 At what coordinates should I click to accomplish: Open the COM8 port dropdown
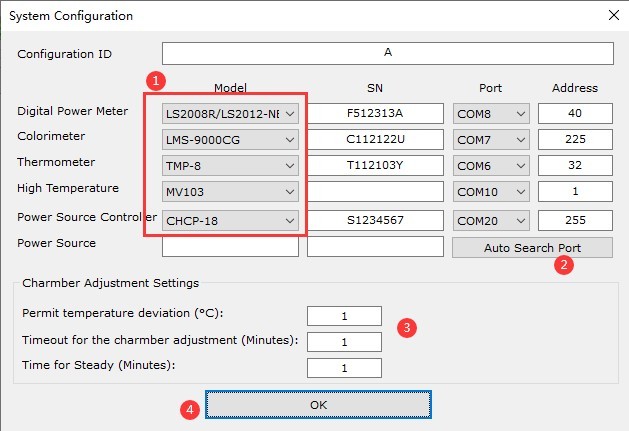[x=491, y=114]
